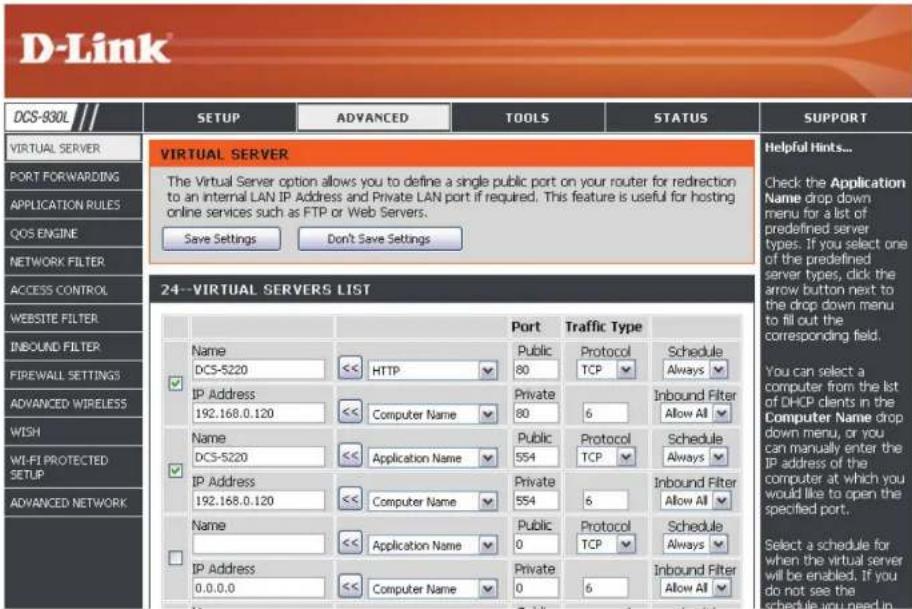The height and width of the screenshot is (609, 912).
Task: Open the SUPPORT tab
Action: point(836,117)
